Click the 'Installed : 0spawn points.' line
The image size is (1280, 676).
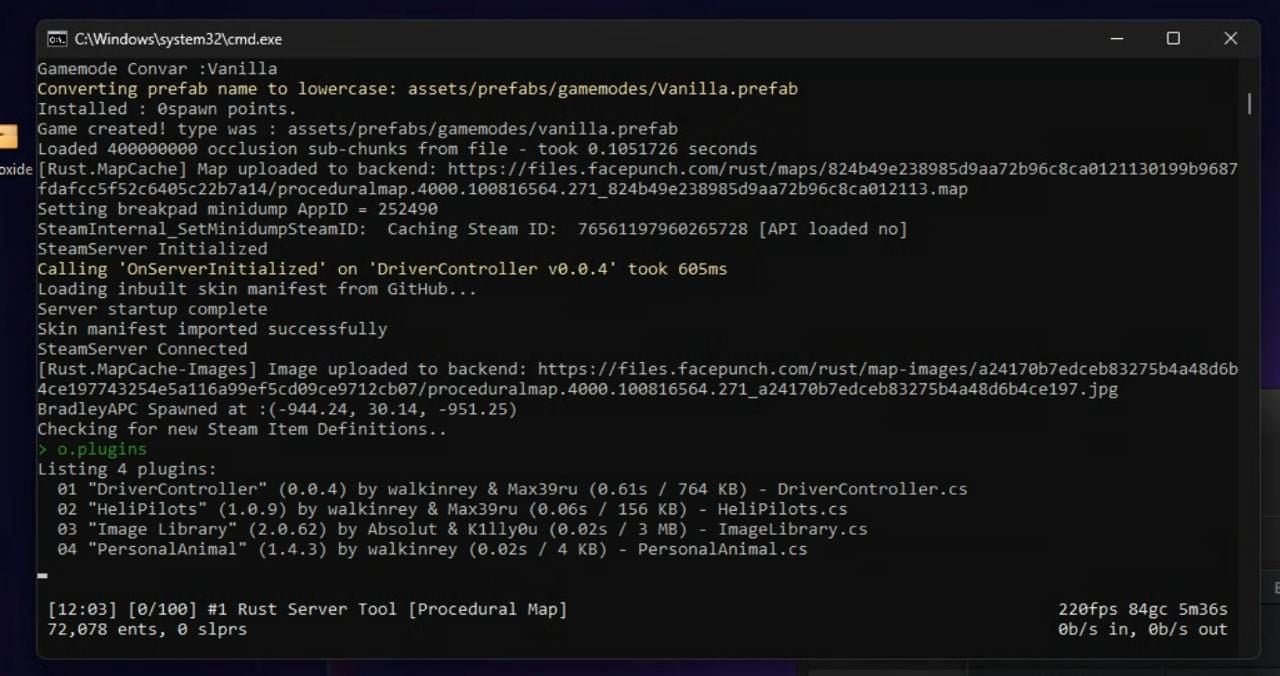(167, 109)
